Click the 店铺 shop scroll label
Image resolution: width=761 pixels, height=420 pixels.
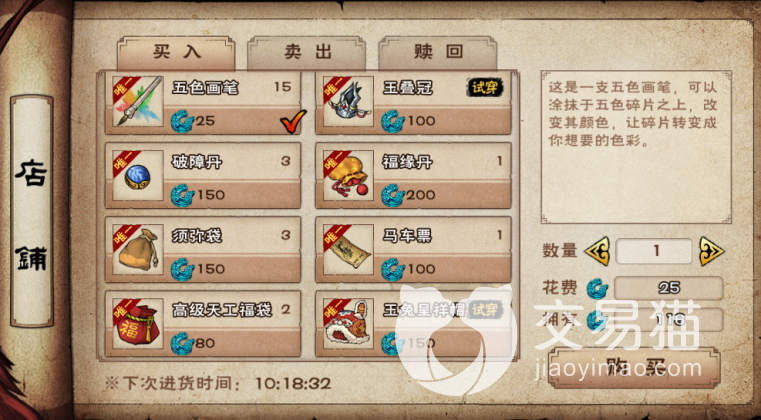tap(32, 211)
